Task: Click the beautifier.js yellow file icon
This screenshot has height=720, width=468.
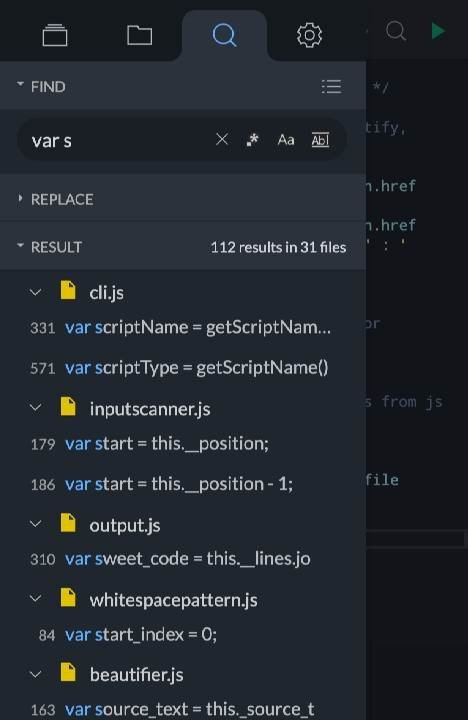Action: click(68, 673)
